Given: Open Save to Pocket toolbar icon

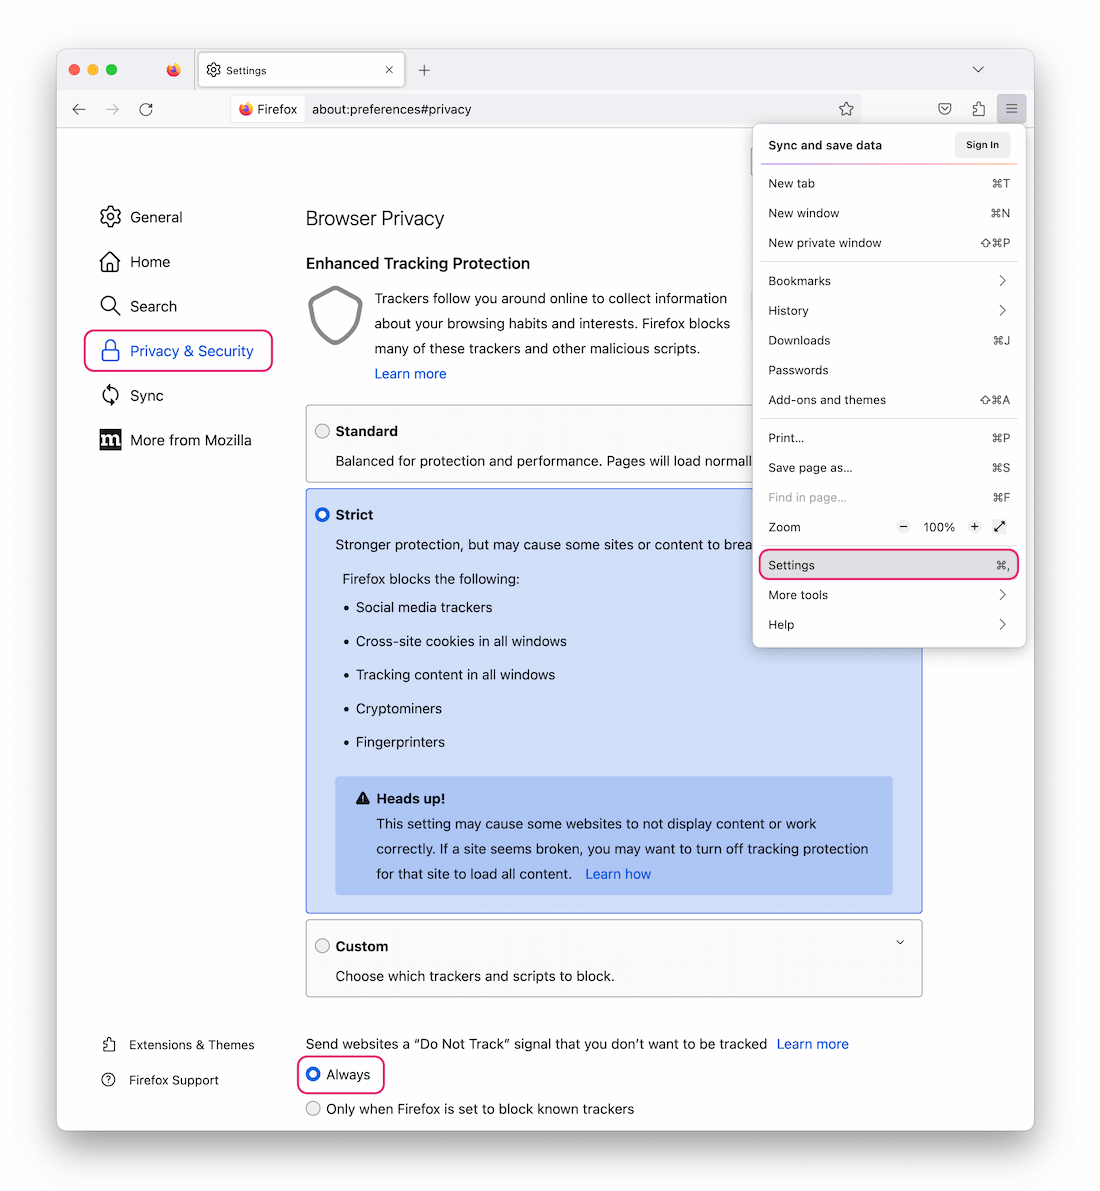Looking at the screenshot, I should click(x=944, y=109).
